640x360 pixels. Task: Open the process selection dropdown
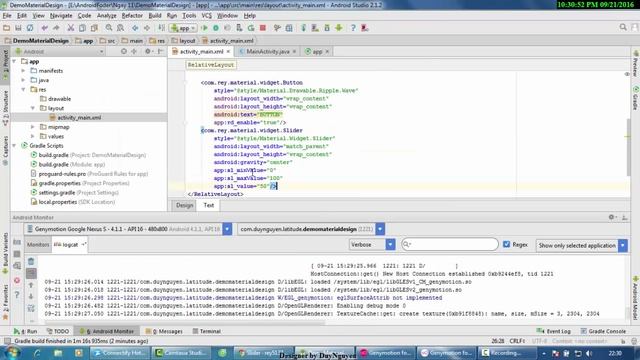[380, 229]
